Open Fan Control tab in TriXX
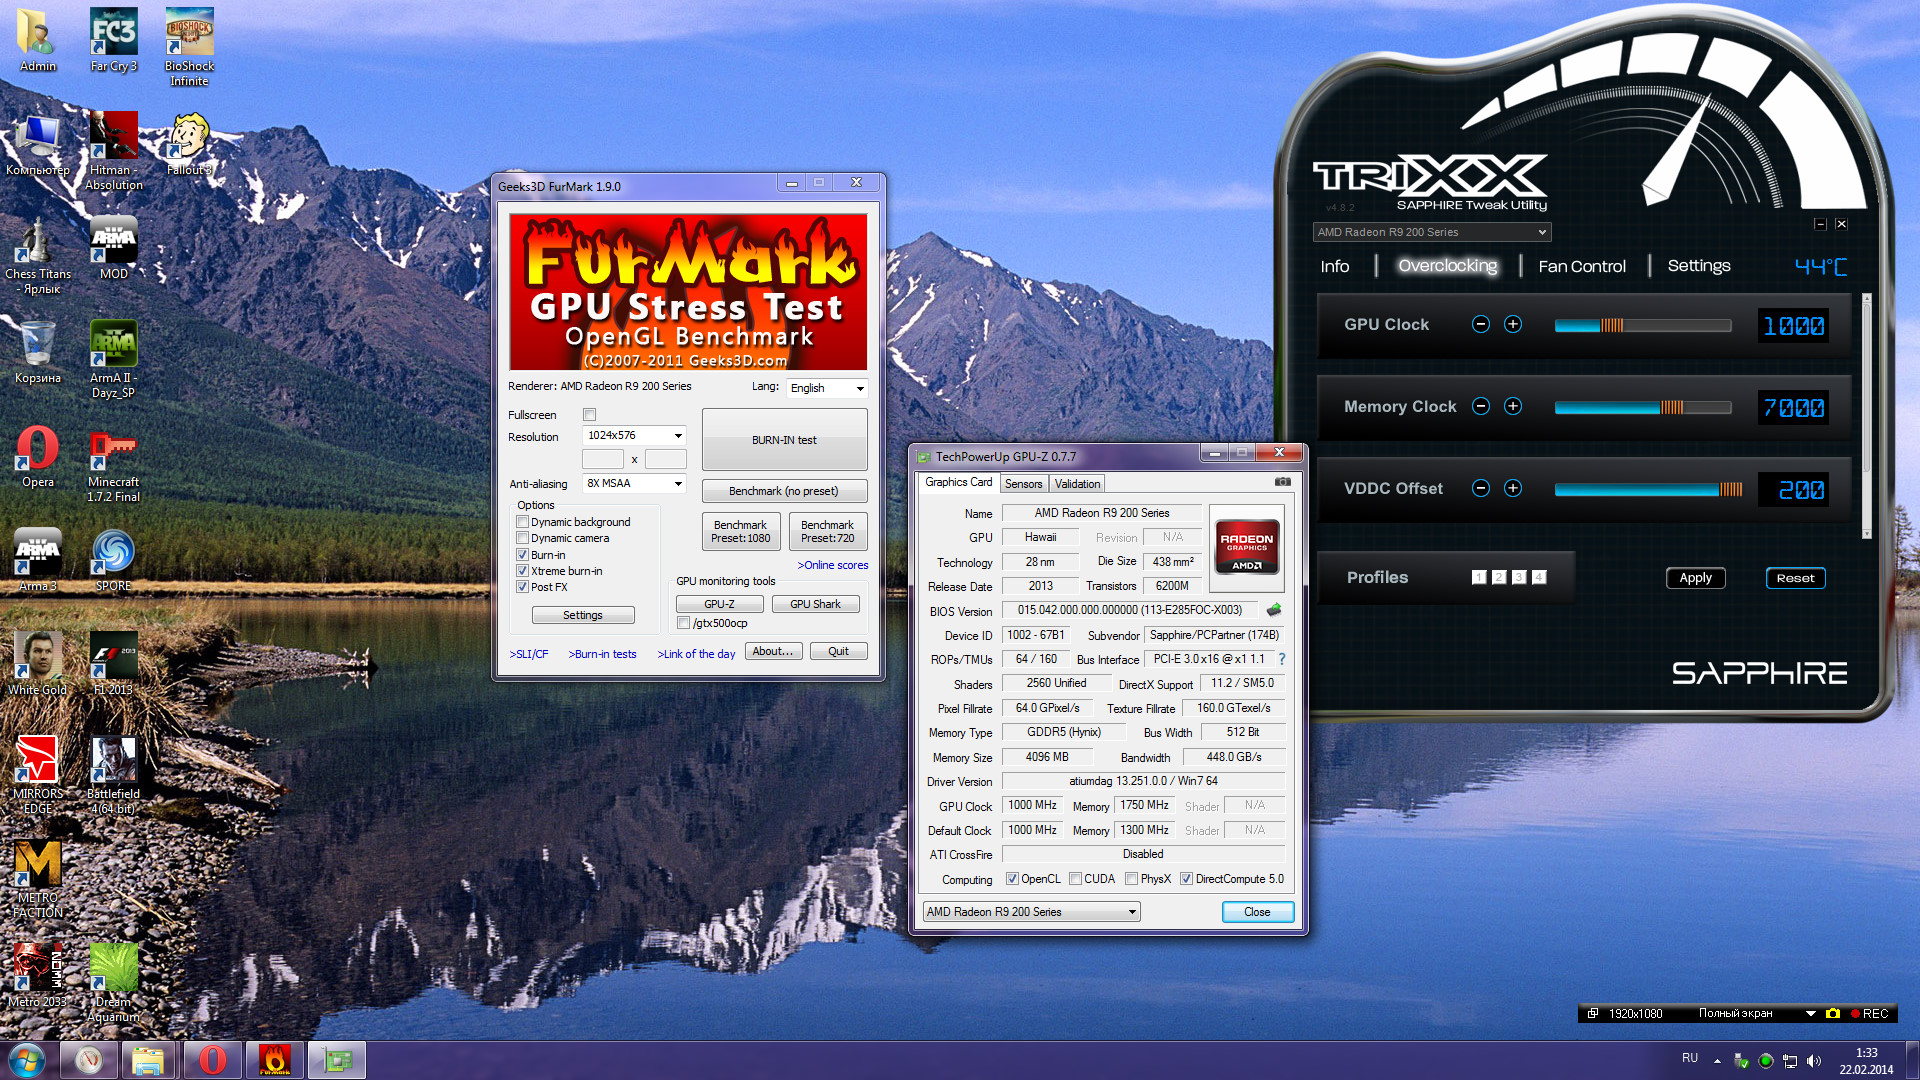The height and width of the screenshot is (1080, 1920). click(1581, 266)
